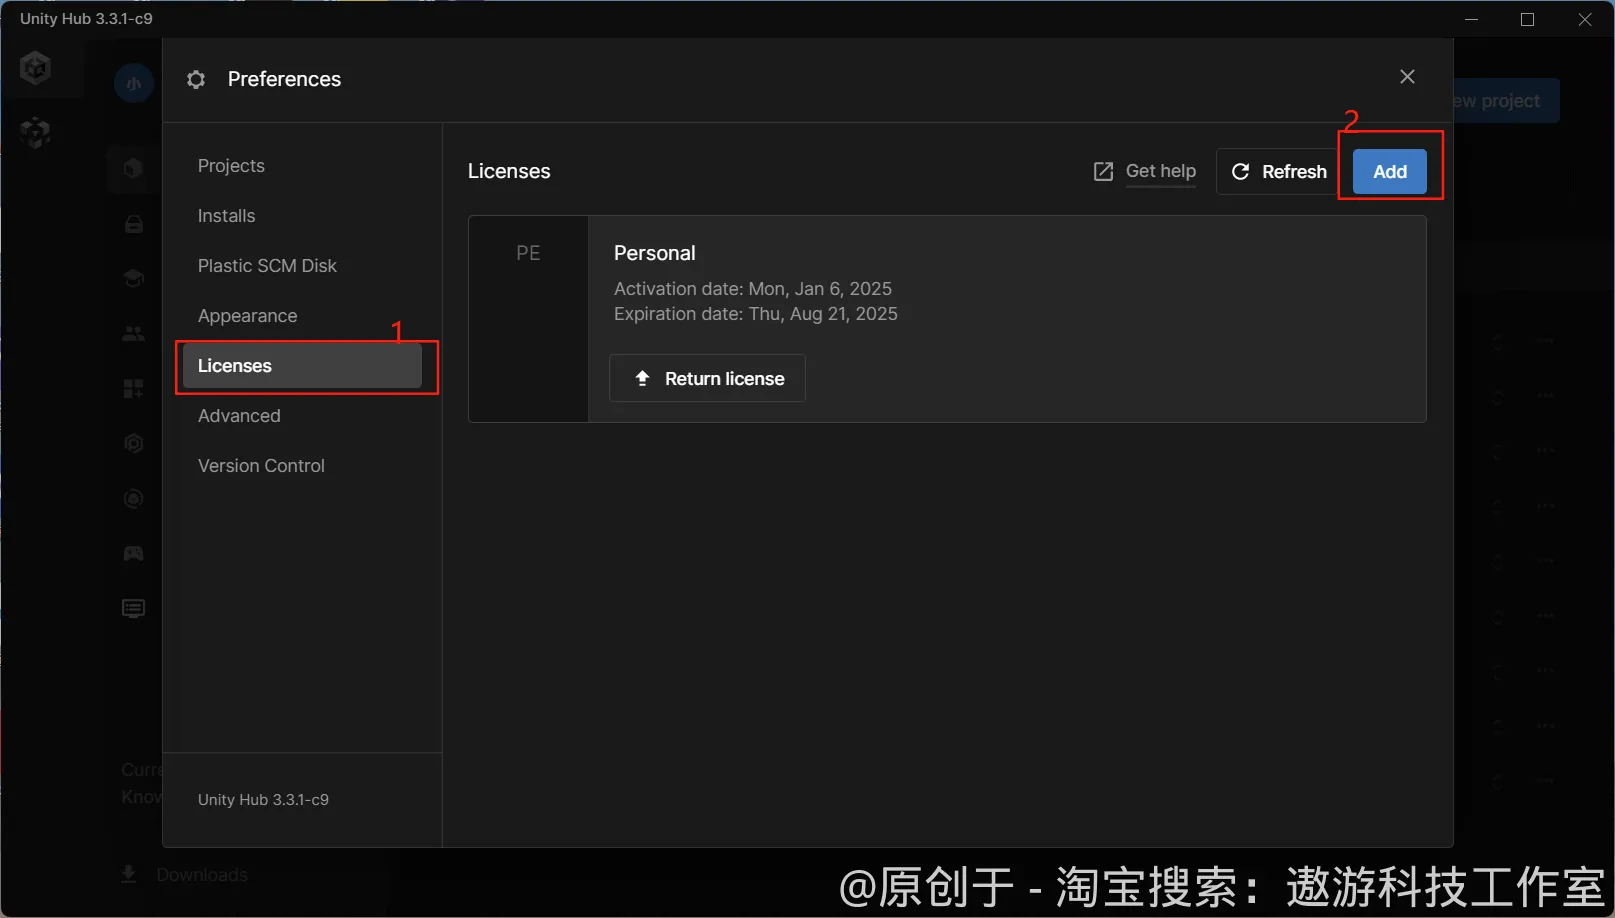1615x918 pixels.
Task: Go to the Appearance settings
Action: pos(247,316)
